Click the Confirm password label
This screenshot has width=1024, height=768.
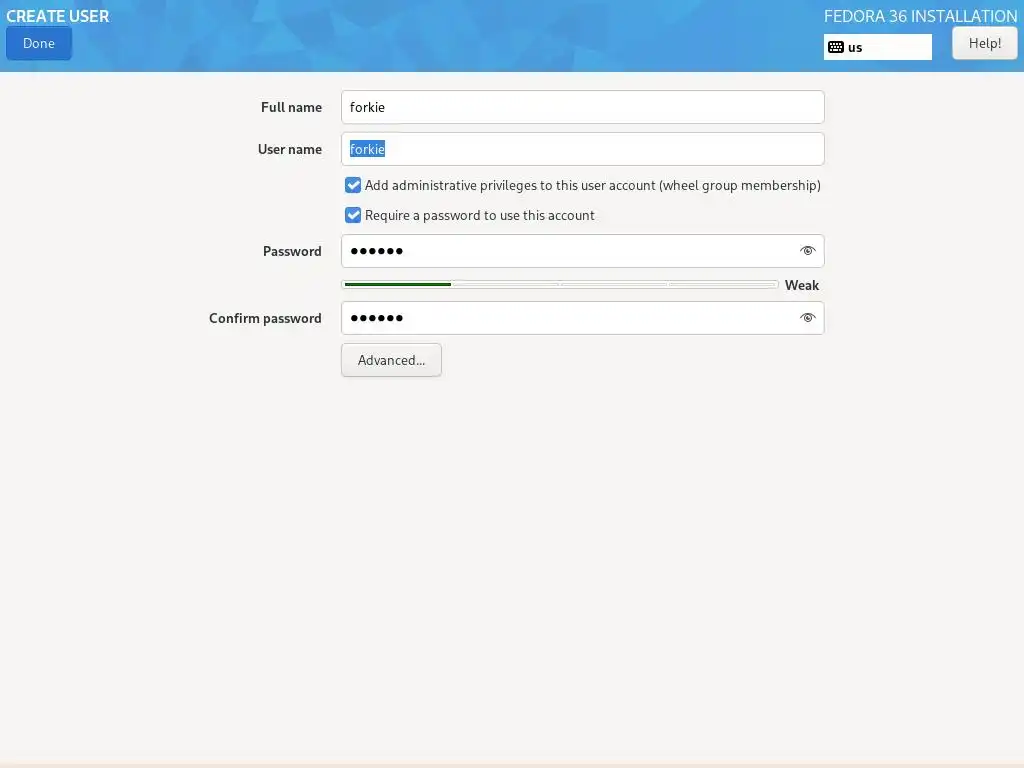click(265, 319)
